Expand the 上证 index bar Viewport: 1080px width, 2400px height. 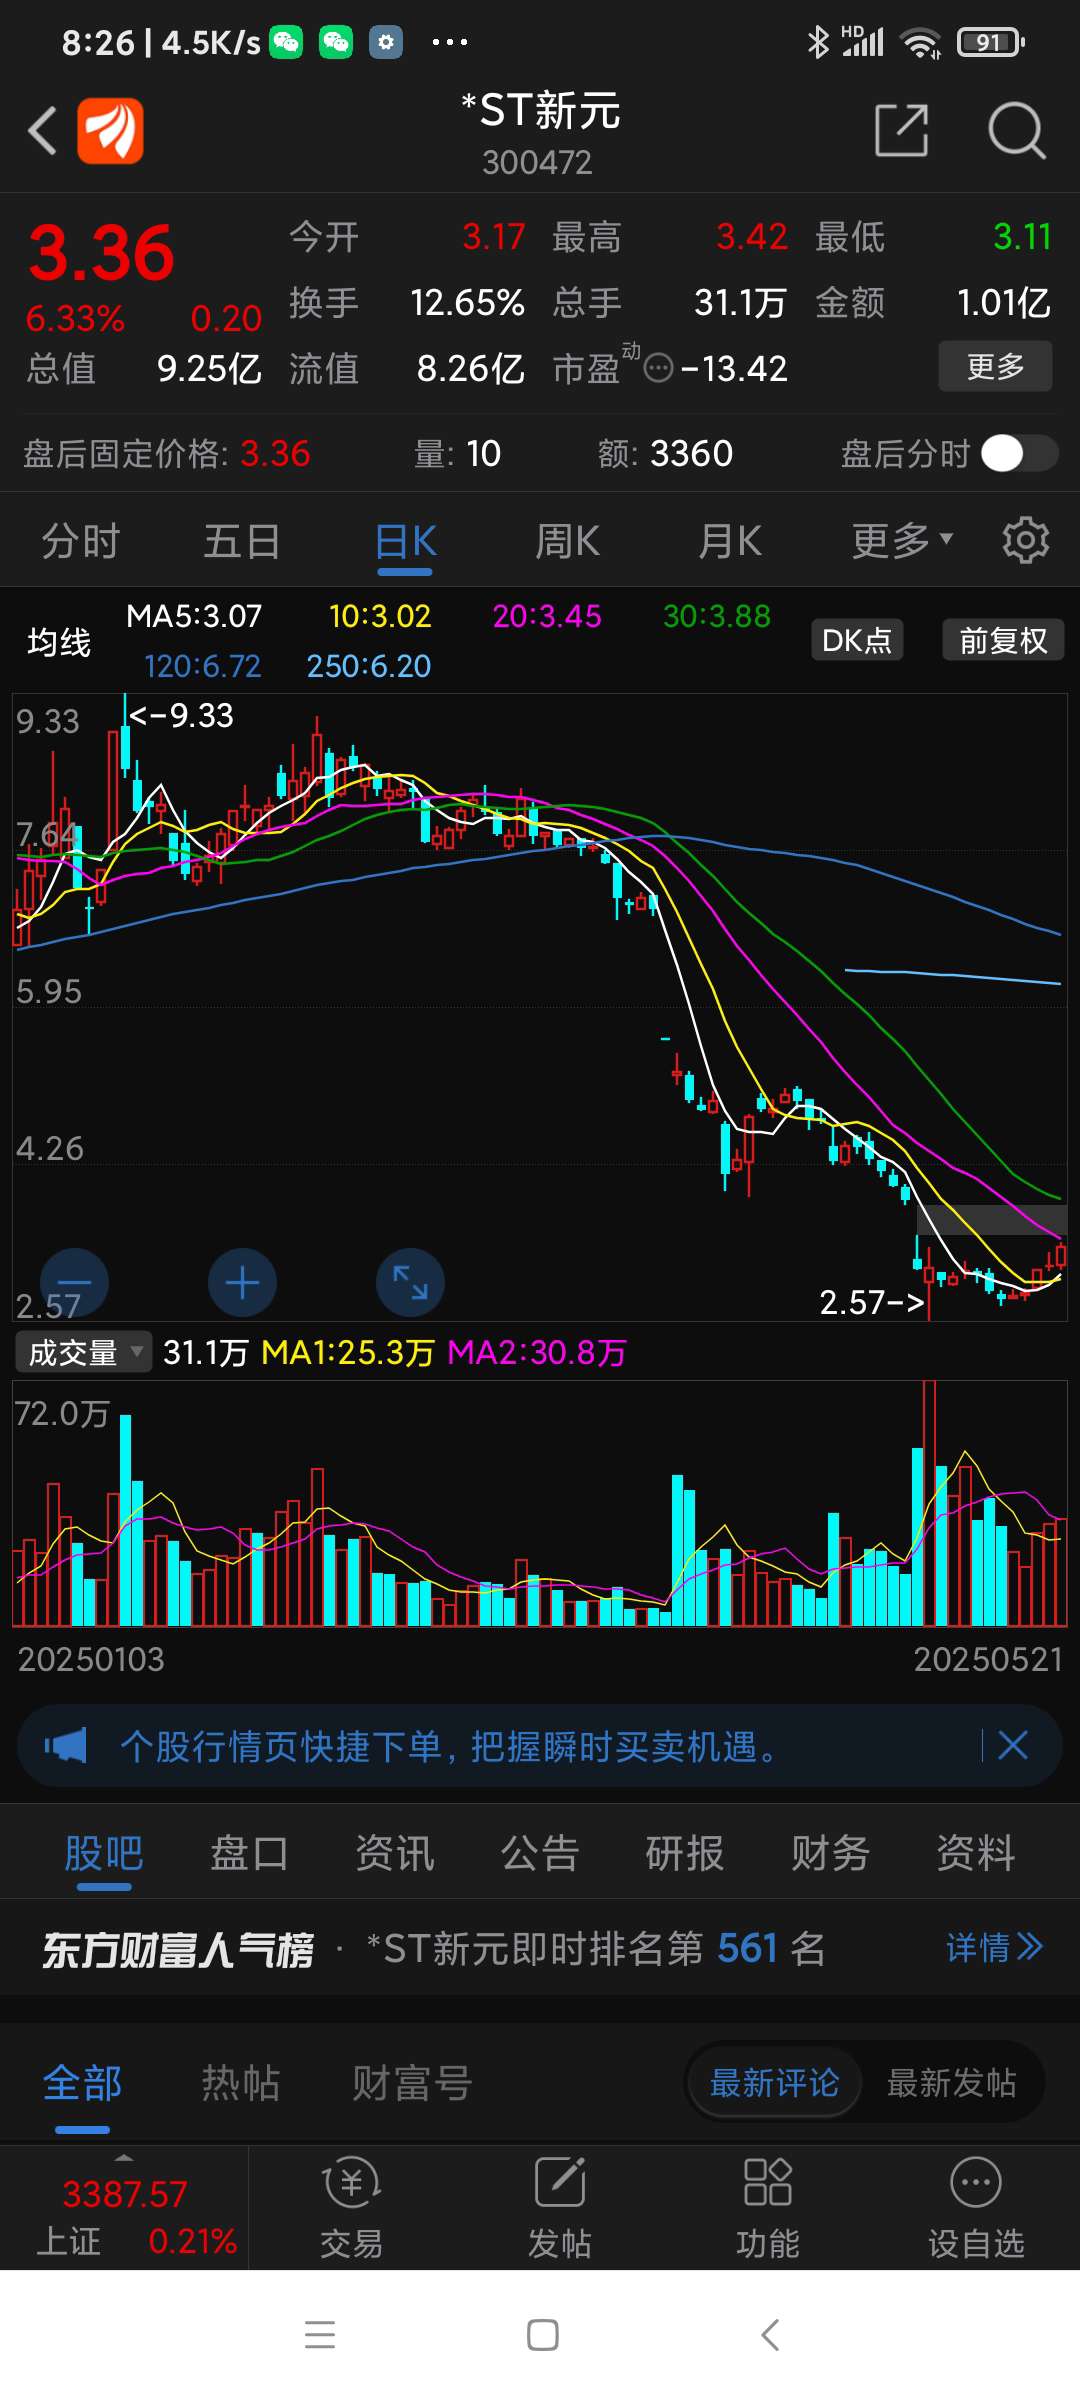[124, 2208]
